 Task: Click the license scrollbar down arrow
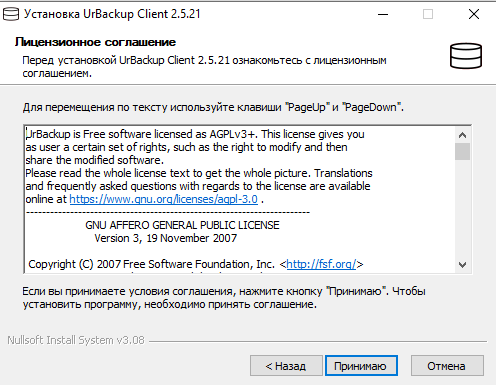462,265
